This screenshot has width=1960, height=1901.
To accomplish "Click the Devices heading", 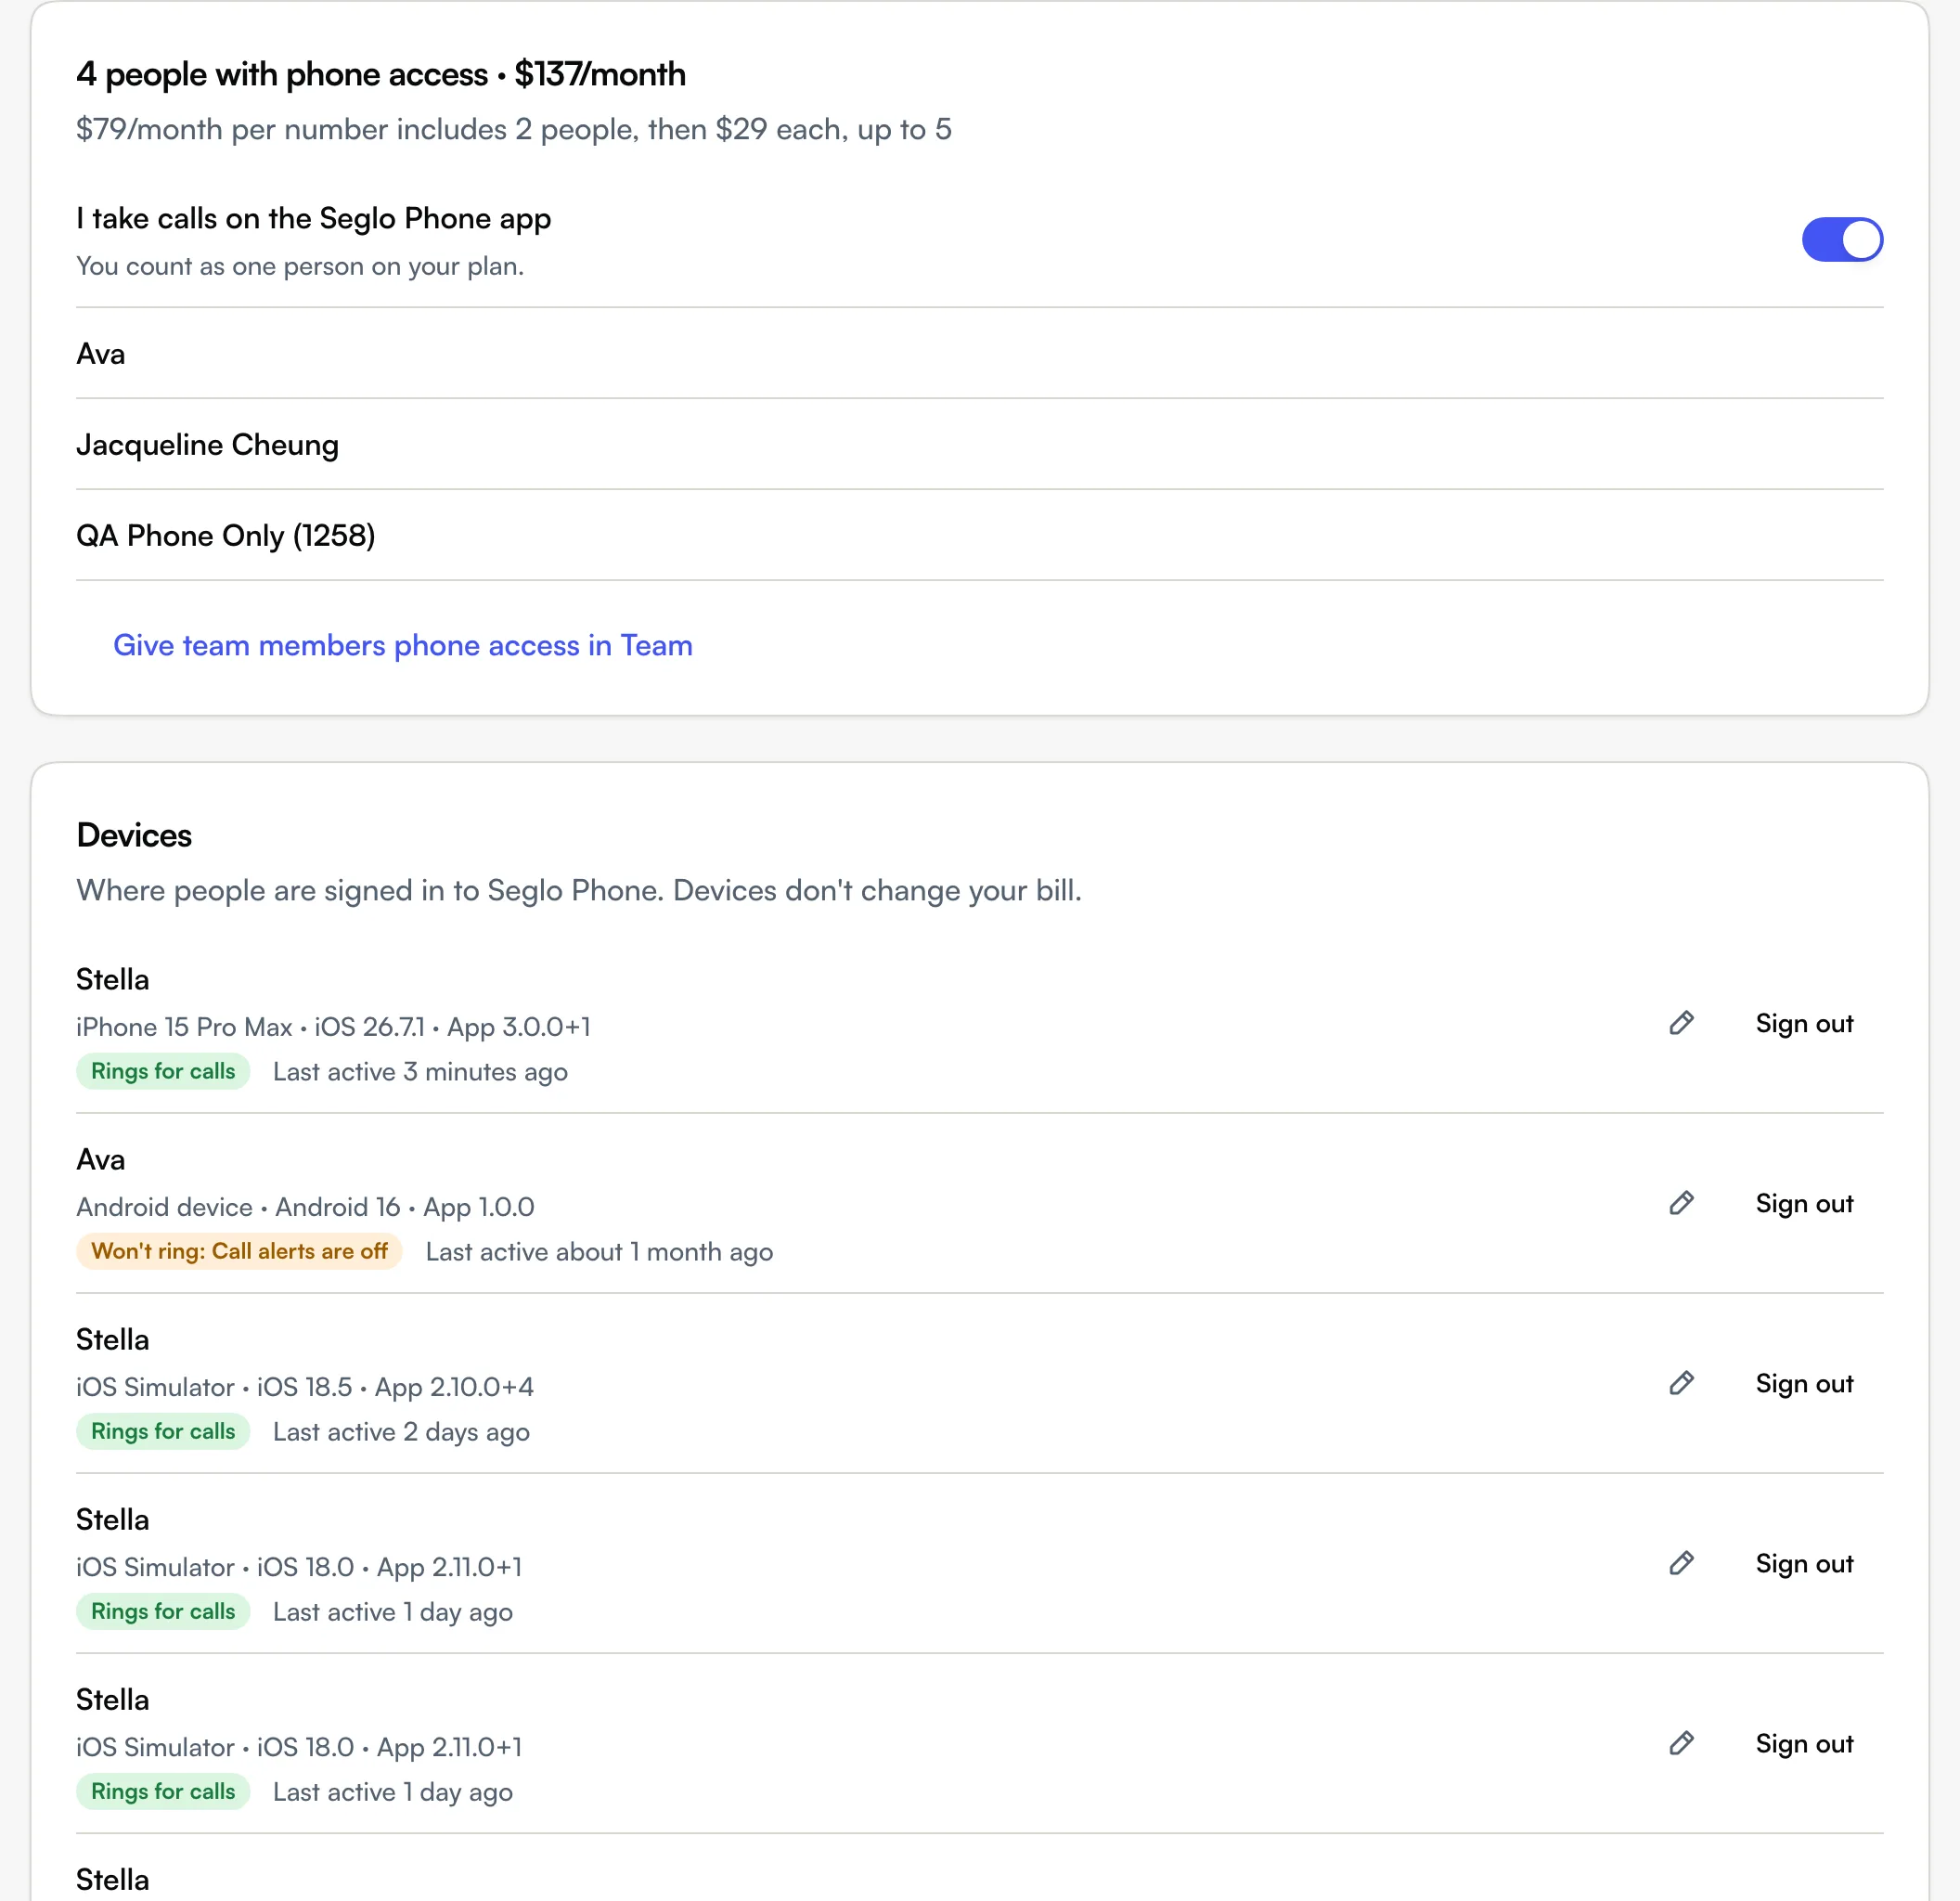I will tap(134, 835).
